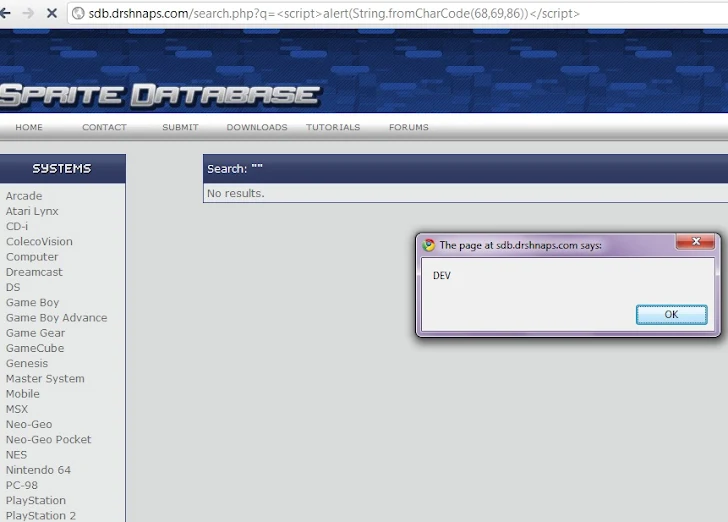Open the TUTORIALS menu item
The height and width of the screenshot is (522, 728).
(x=333, y=127)
